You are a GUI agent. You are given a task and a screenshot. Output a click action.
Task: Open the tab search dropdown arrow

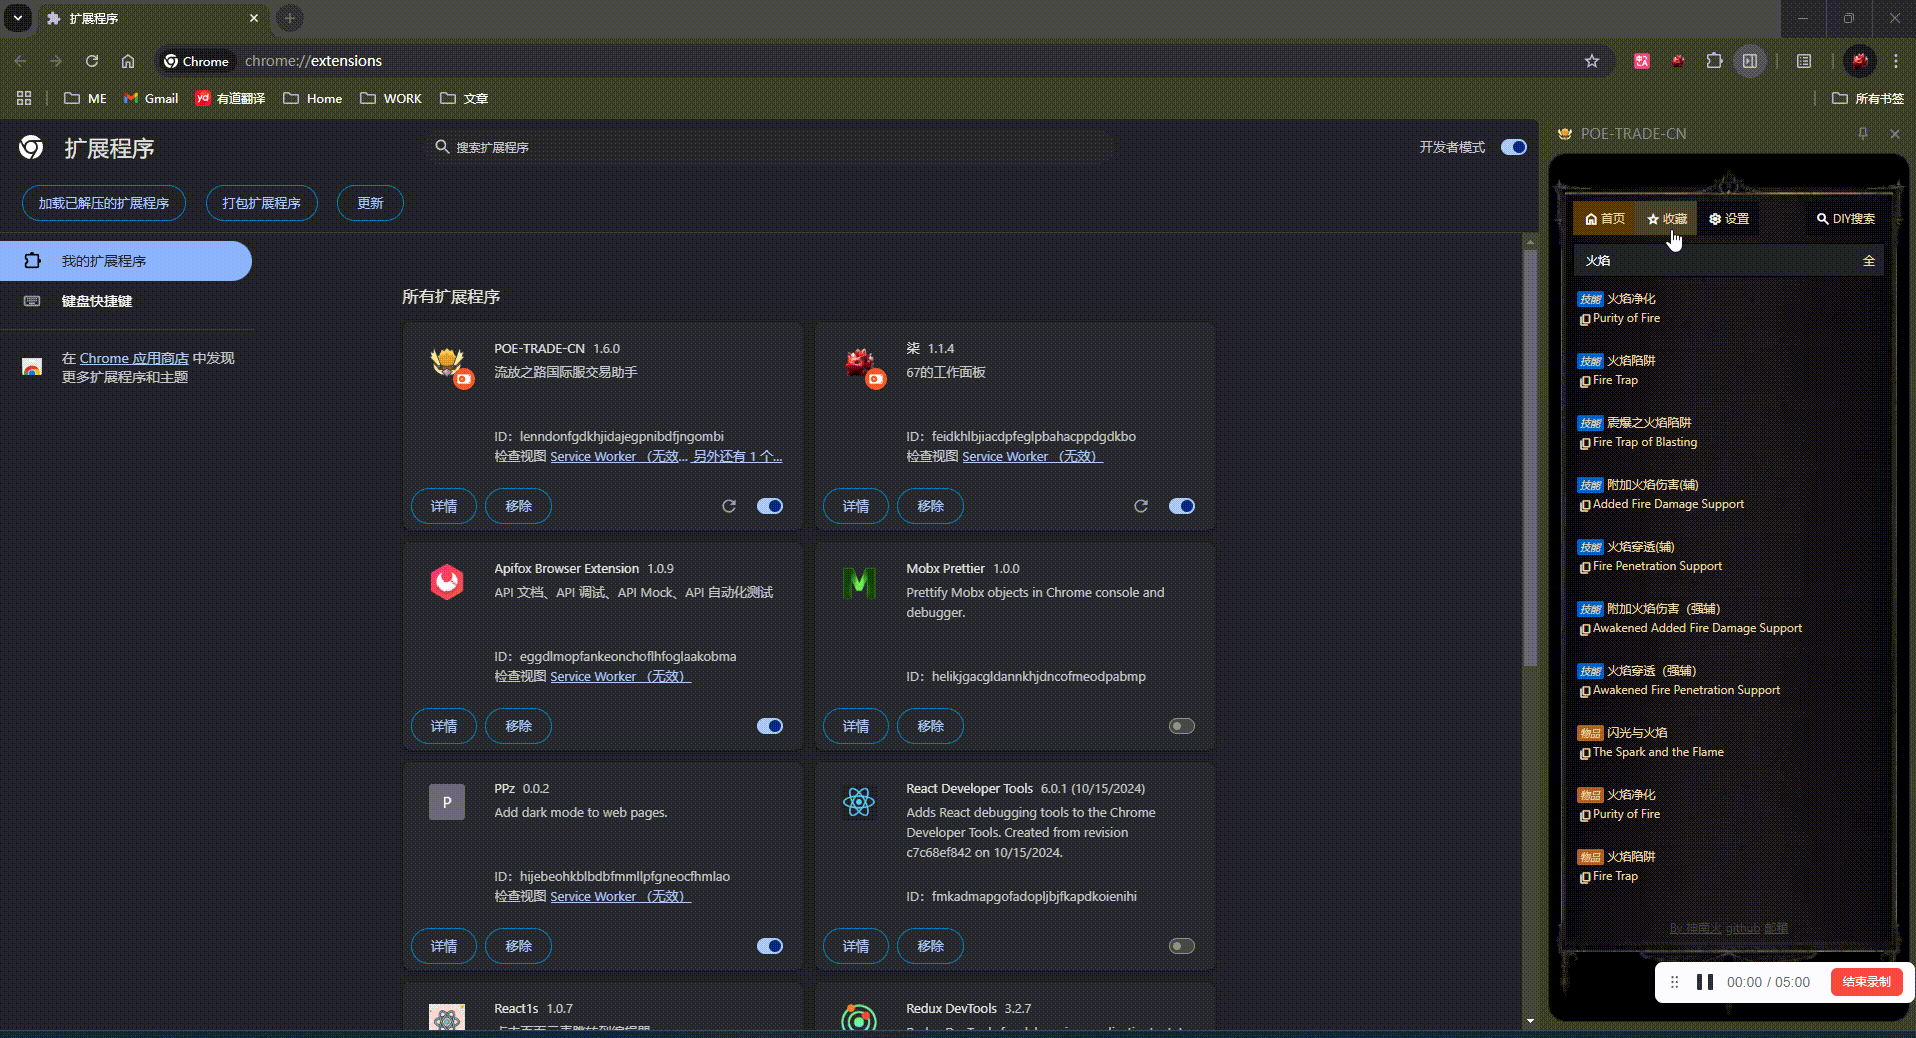click(18, 18)
